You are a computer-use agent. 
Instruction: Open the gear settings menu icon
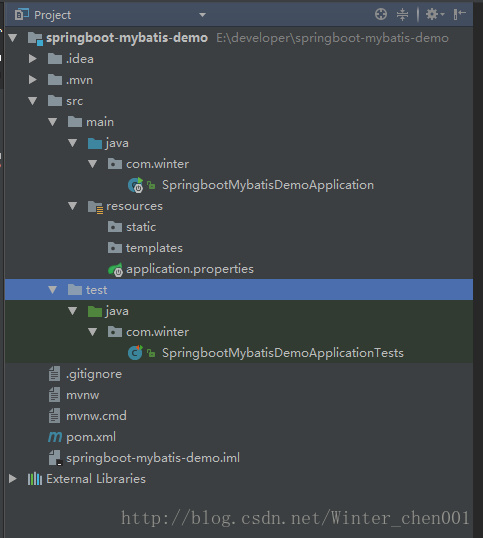(434, 14)
